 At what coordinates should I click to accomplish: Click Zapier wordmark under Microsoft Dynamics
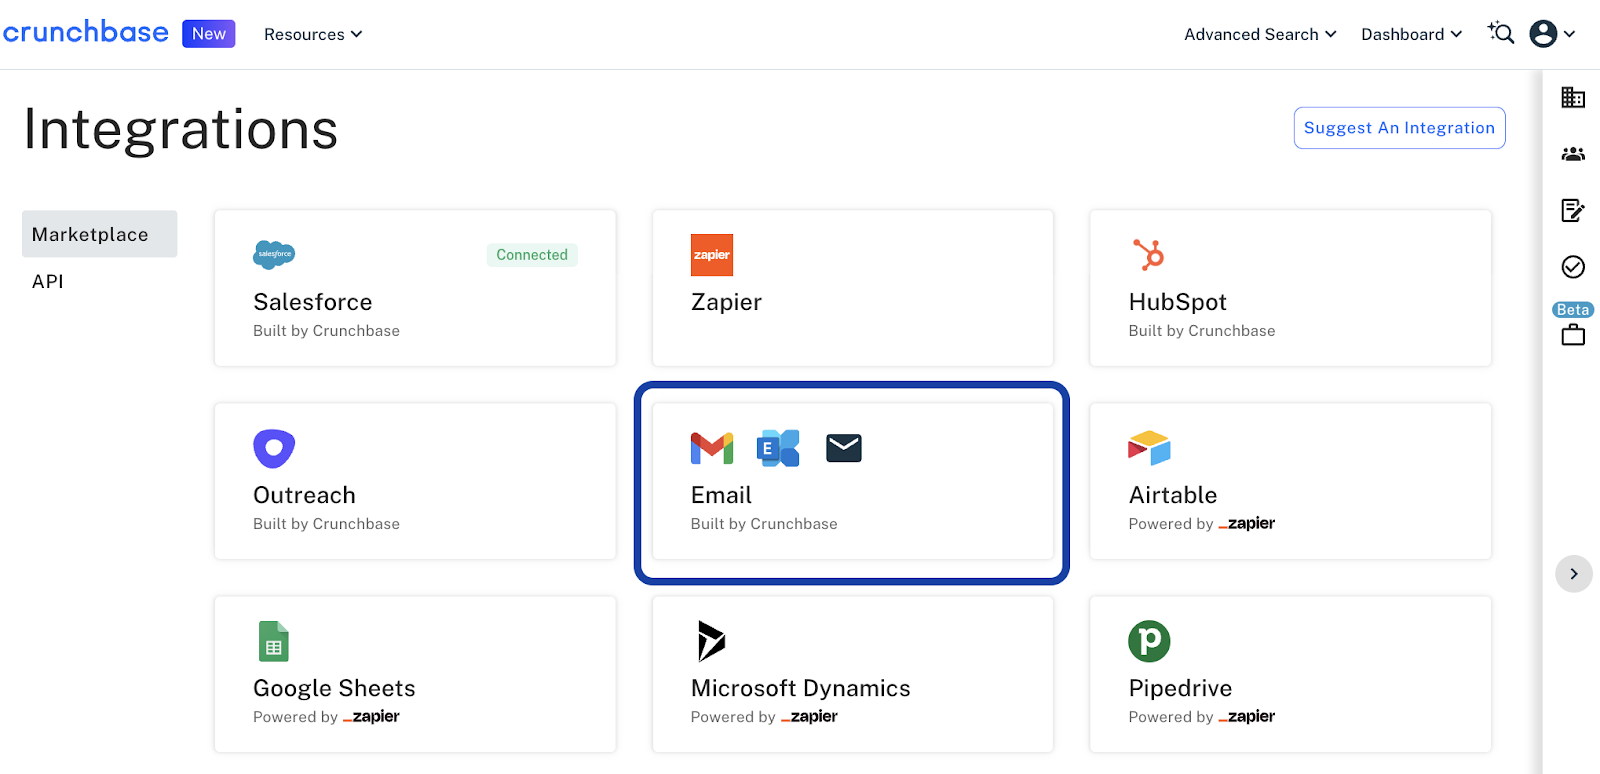pyautogui.click(x=809, y=716)
